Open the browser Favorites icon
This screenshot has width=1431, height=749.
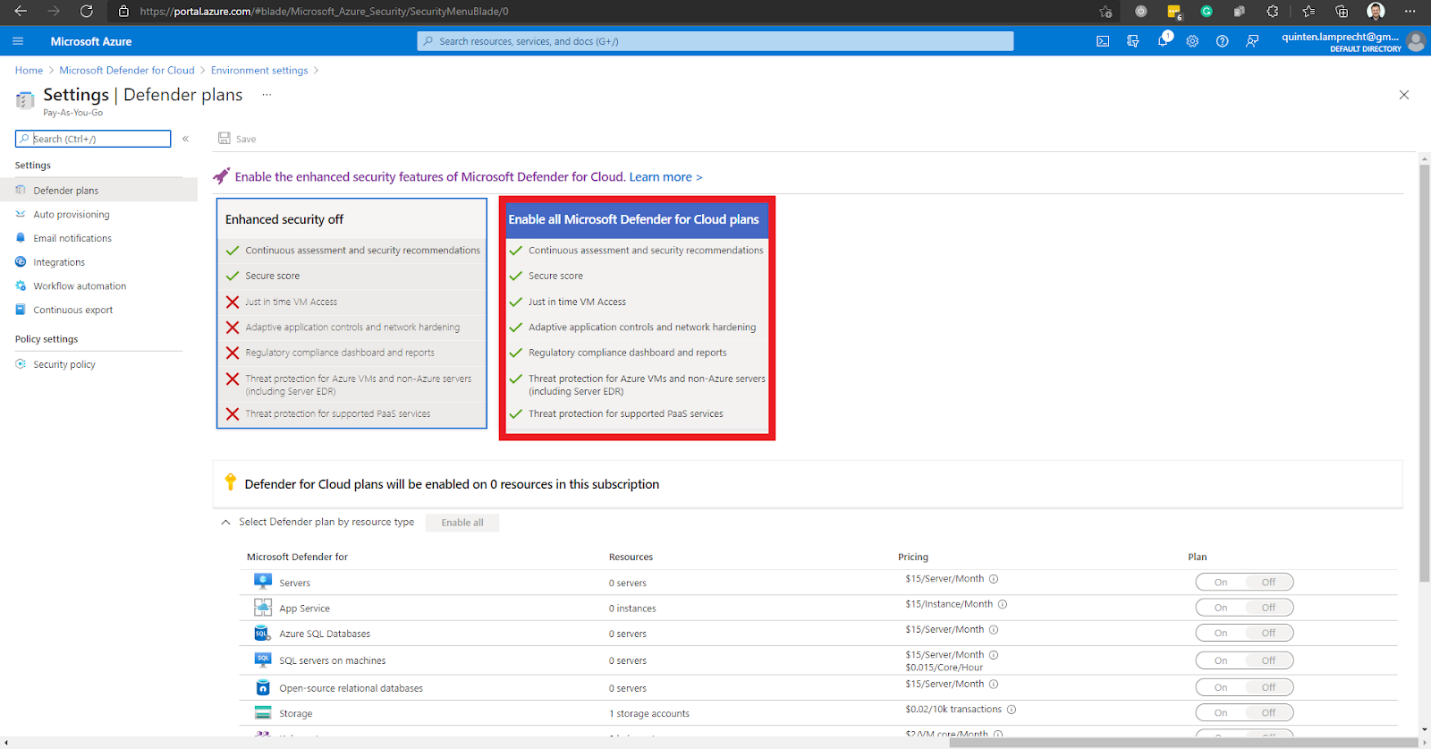pyautogui.click(x=1309, y=11)
